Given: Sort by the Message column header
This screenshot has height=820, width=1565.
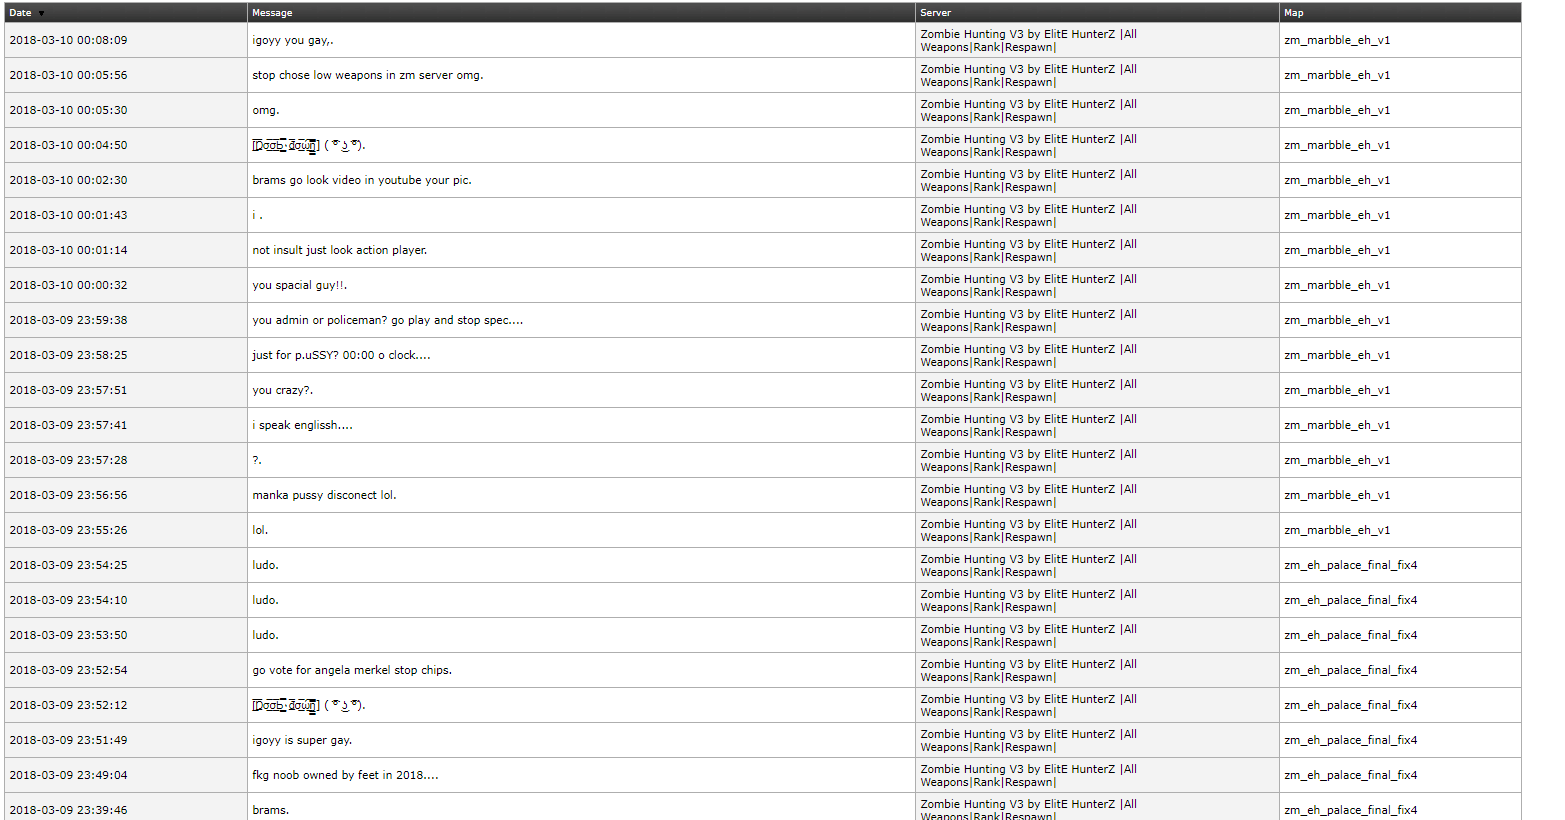Looking at the screenshot, I should (x=272, y=13).
